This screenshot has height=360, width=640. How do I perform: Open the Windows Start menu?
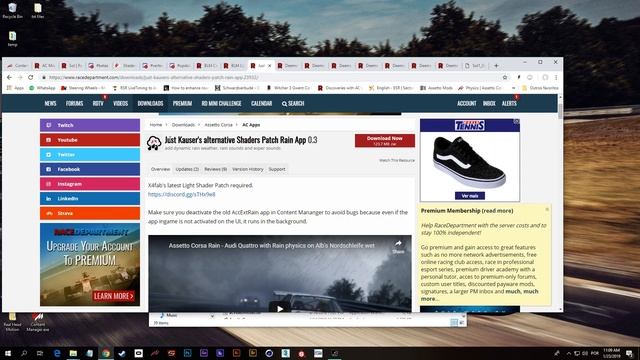8,353
